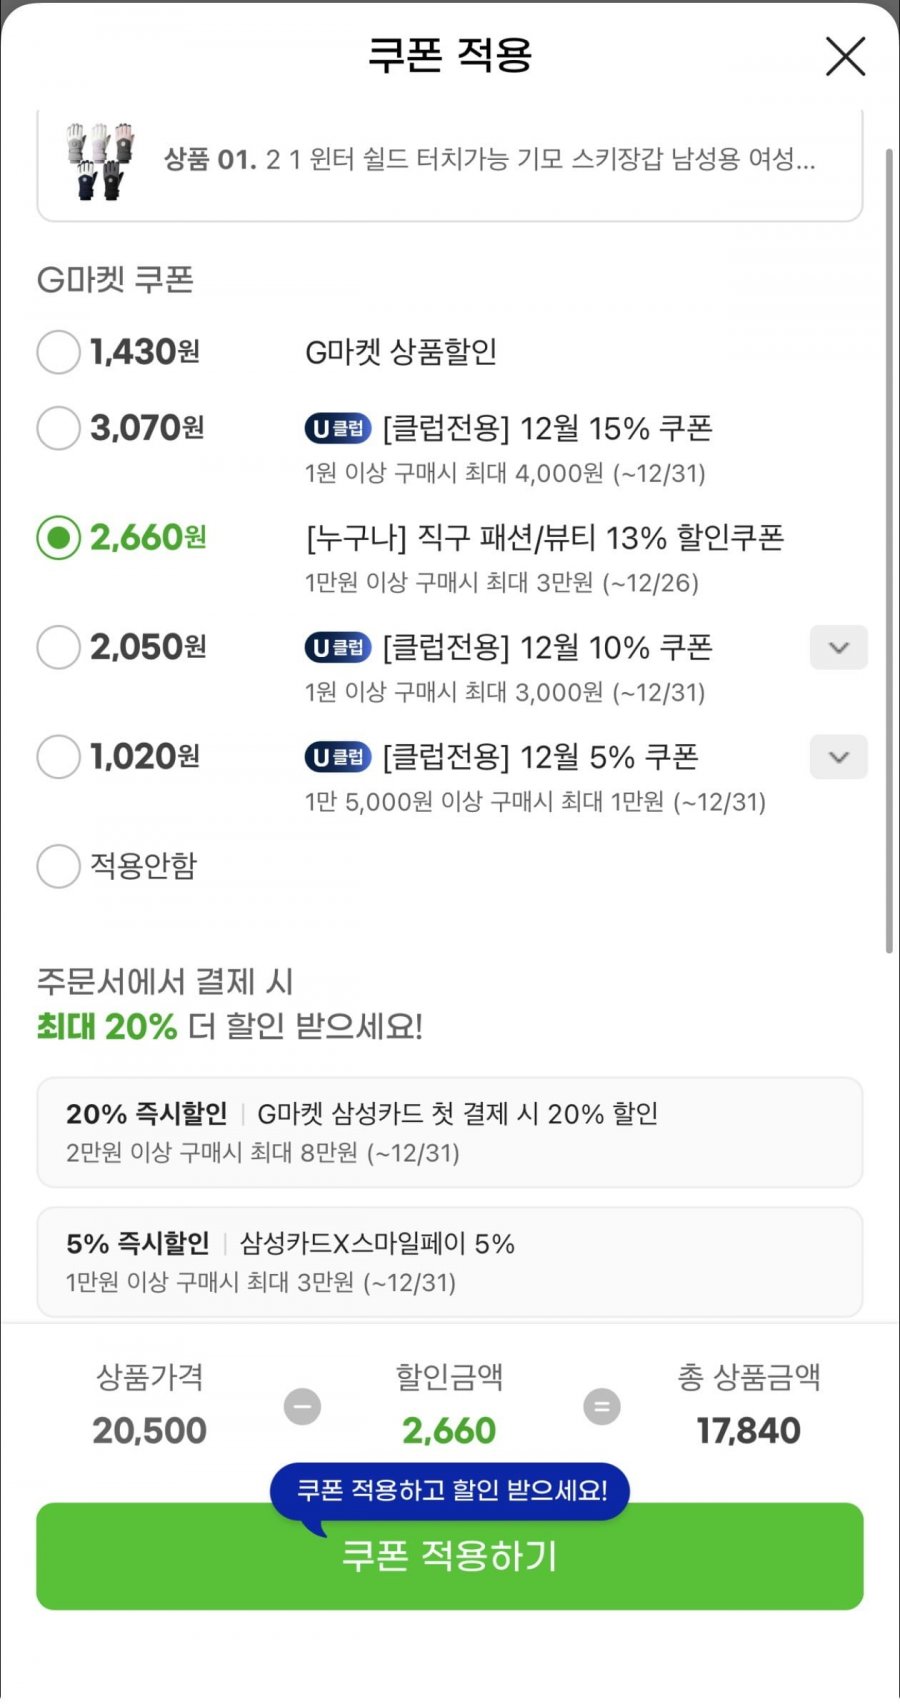Click the equals icon before 총 상품금액
Screen dimensions: 900x1704
601,1407
